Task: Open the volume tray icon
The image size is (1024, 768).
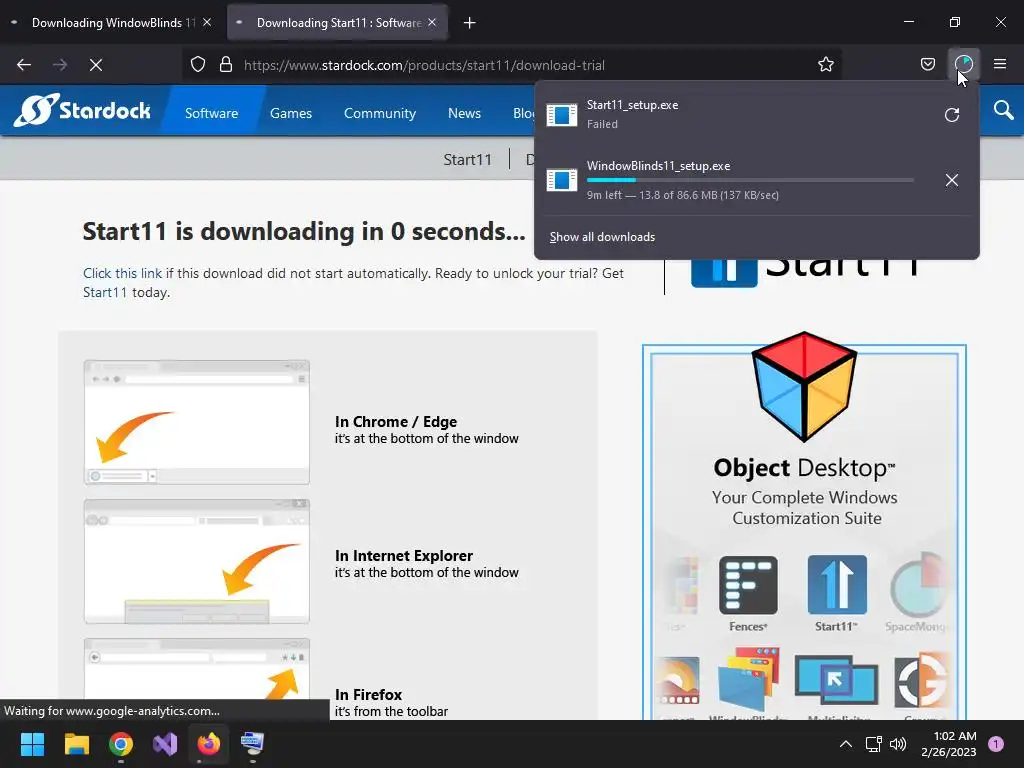Action: click(899, 744)
